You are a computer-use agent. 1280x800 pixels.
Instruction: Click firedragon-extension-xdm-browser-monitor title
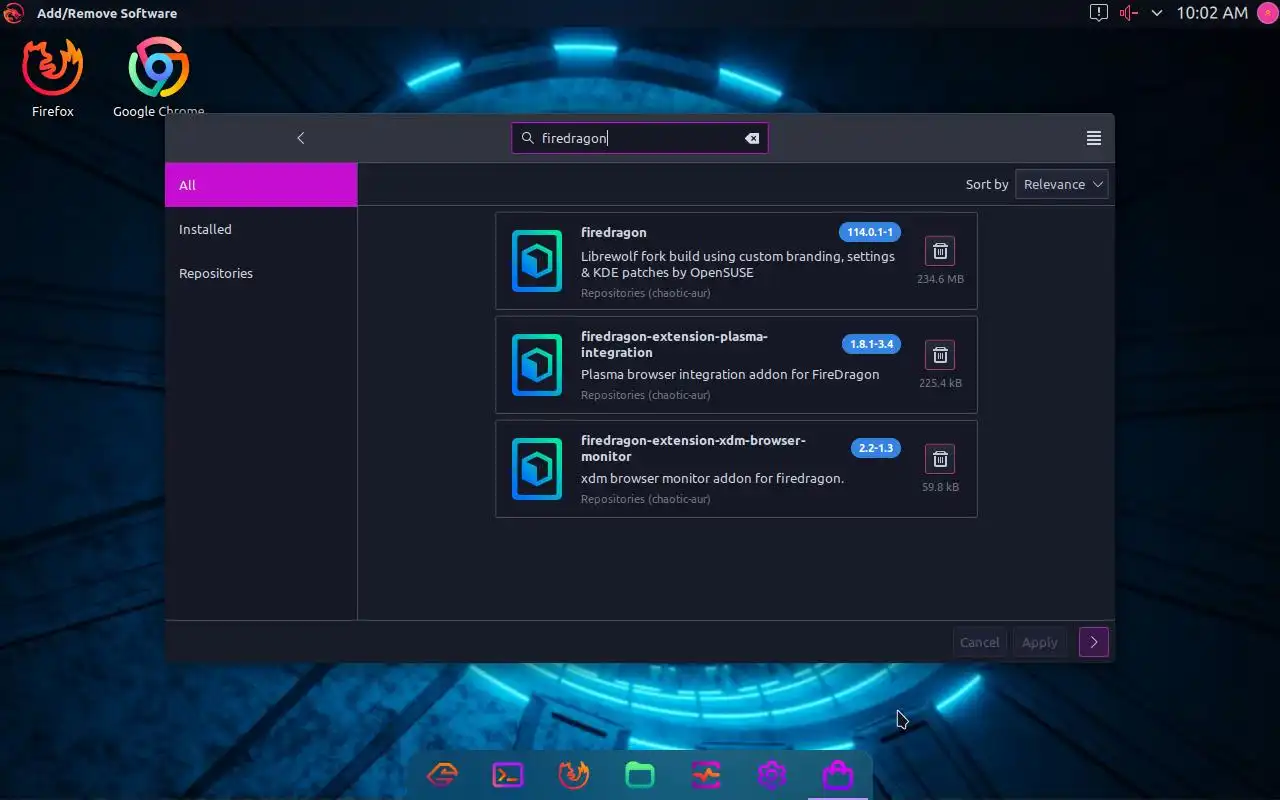pyautogui.click(x=693, y=448)
